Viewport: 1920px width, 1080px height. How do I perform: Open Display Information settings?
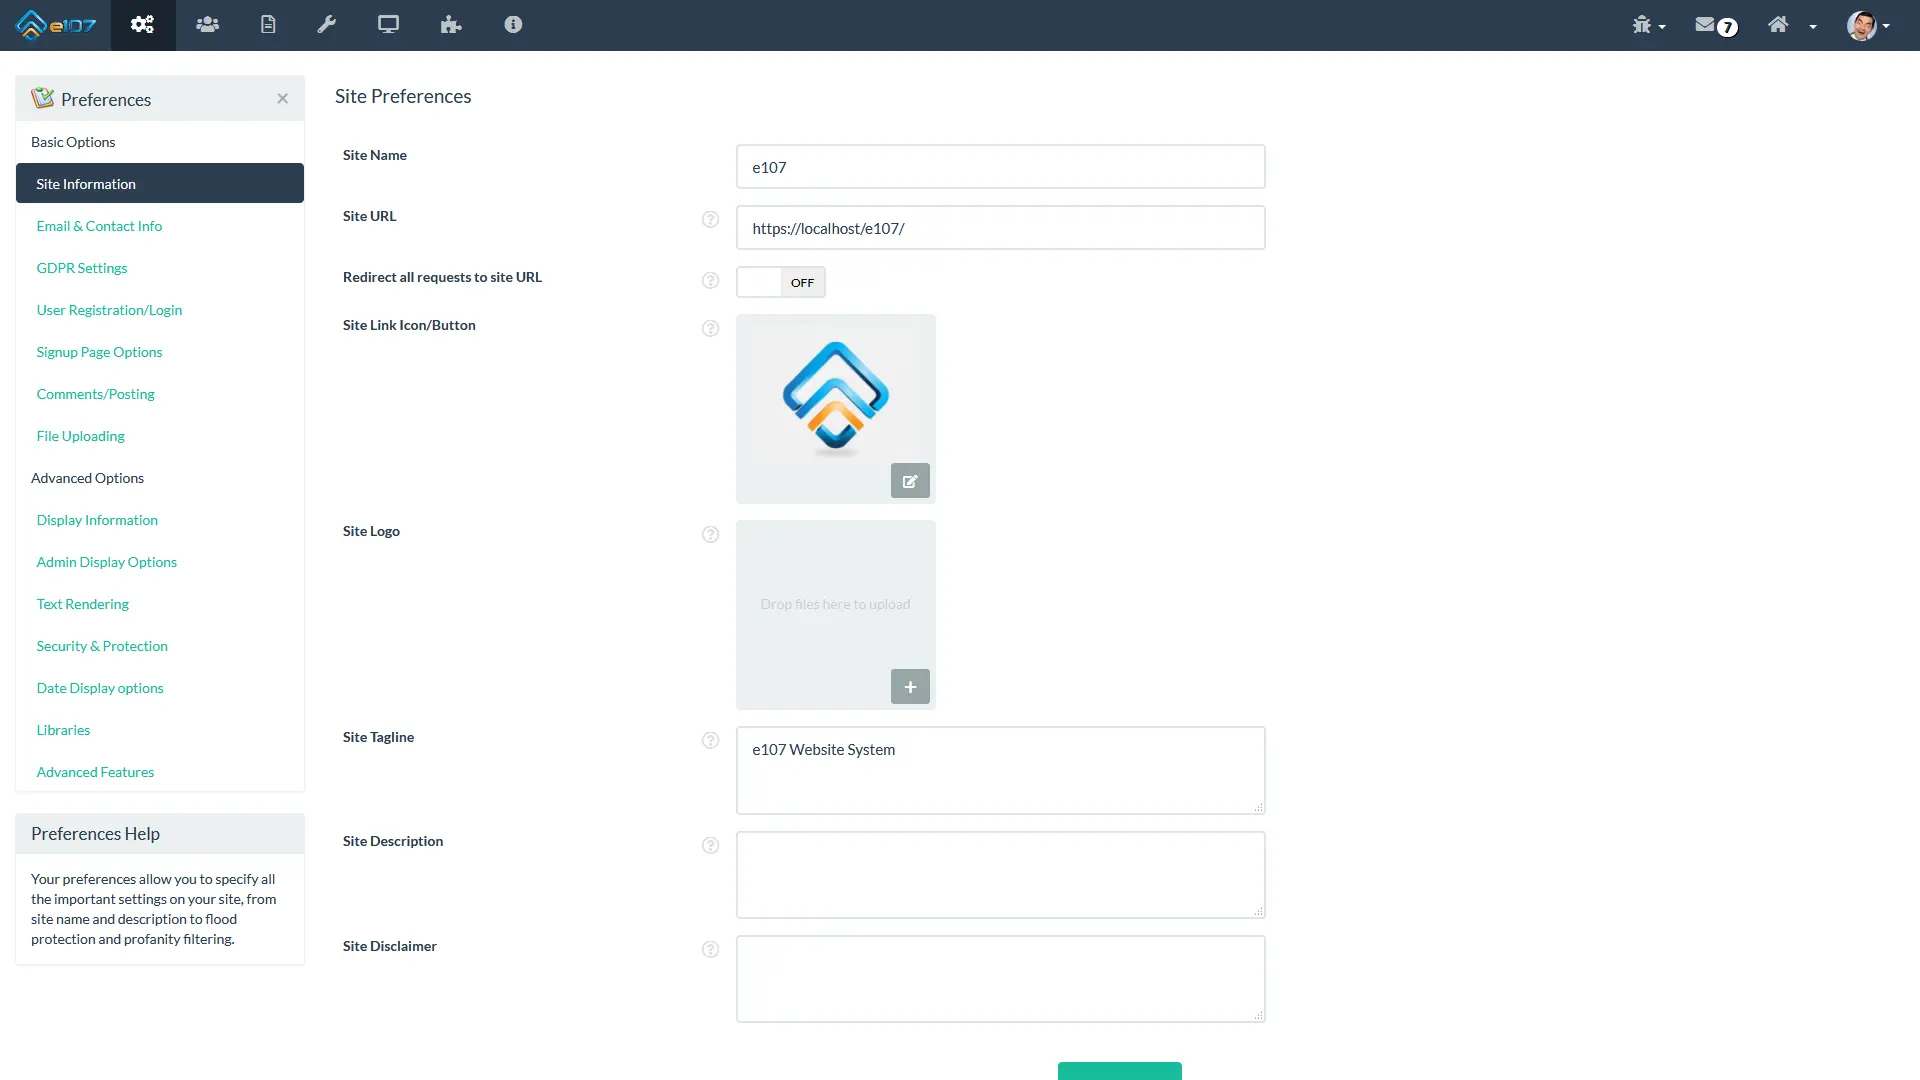(97, 520)
